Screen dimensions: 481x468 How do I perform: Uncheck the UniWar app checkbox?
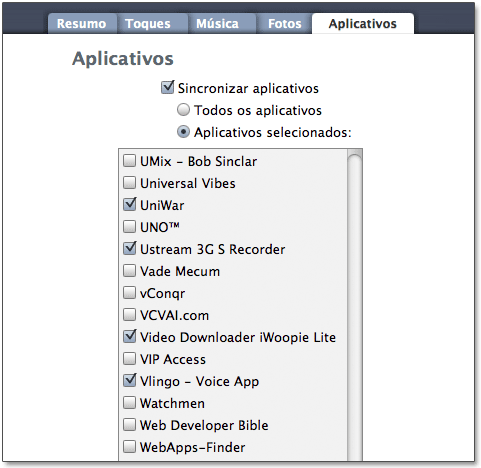point(129,204)
